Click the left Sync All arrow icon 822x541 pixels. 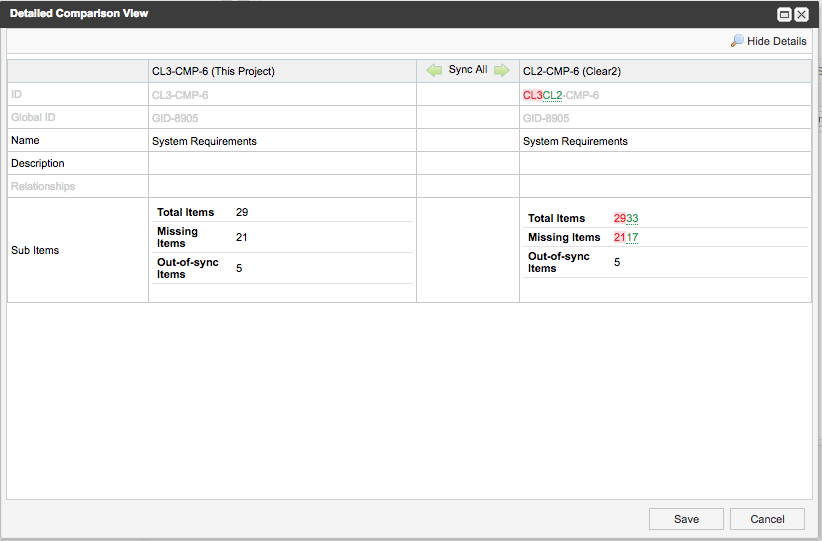point(434,71)
